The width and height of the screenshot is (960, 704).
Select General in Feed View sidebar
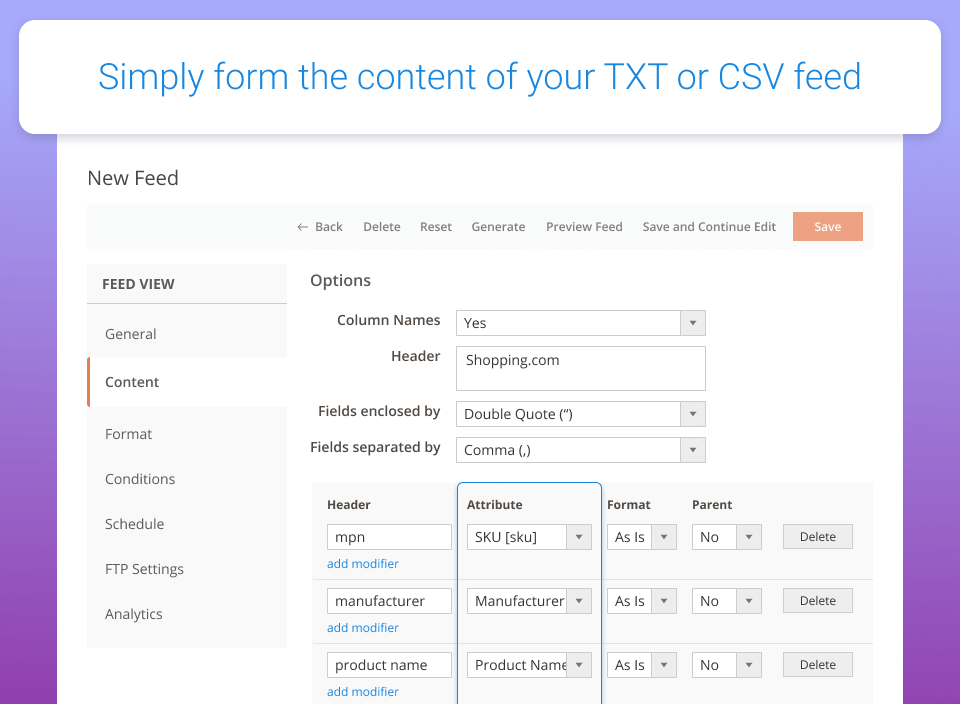130,333
